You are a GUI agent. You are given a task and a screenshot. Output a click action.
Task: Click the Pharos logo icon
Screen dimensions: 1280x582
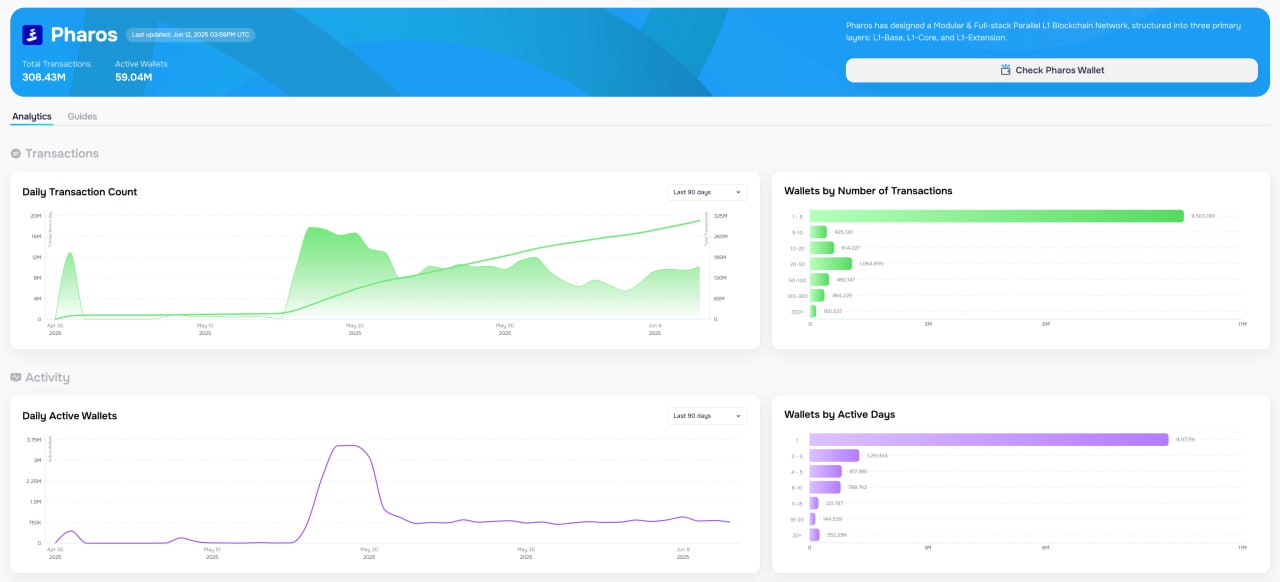click(x=32, y=35)
